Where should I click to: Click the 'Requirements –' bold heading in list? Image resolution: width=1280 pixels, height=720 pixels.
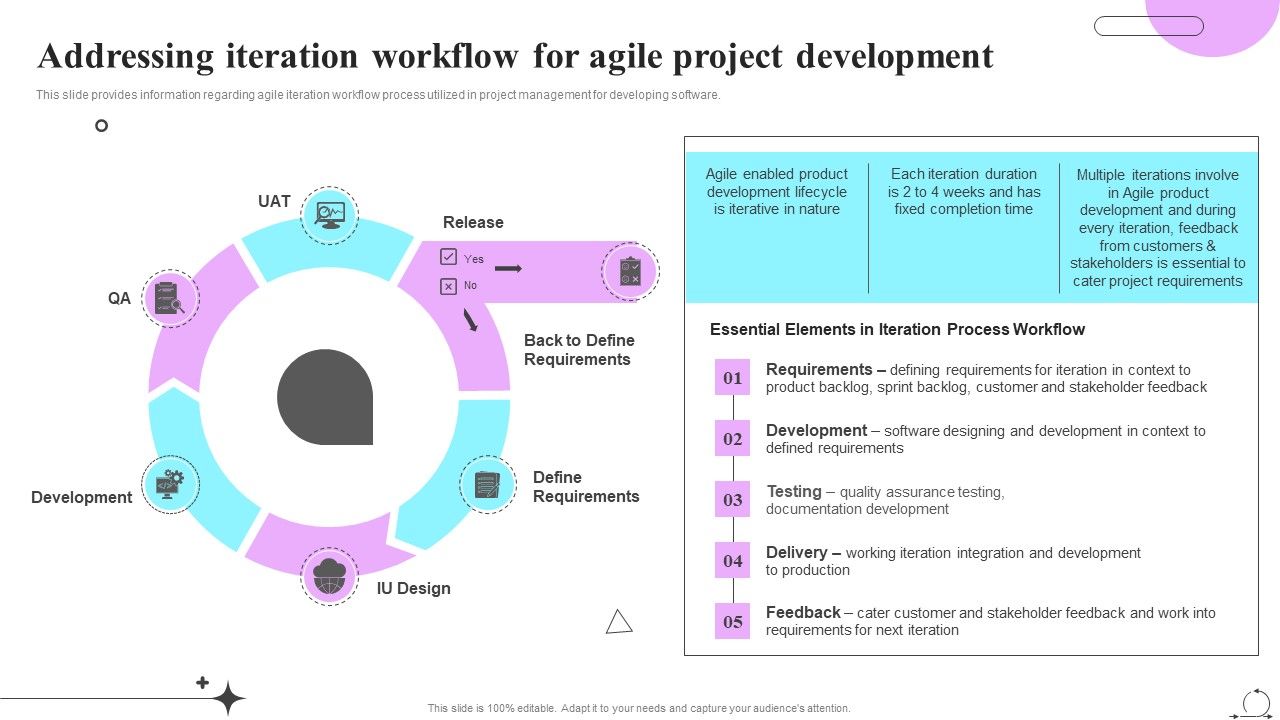pos(825,369)
